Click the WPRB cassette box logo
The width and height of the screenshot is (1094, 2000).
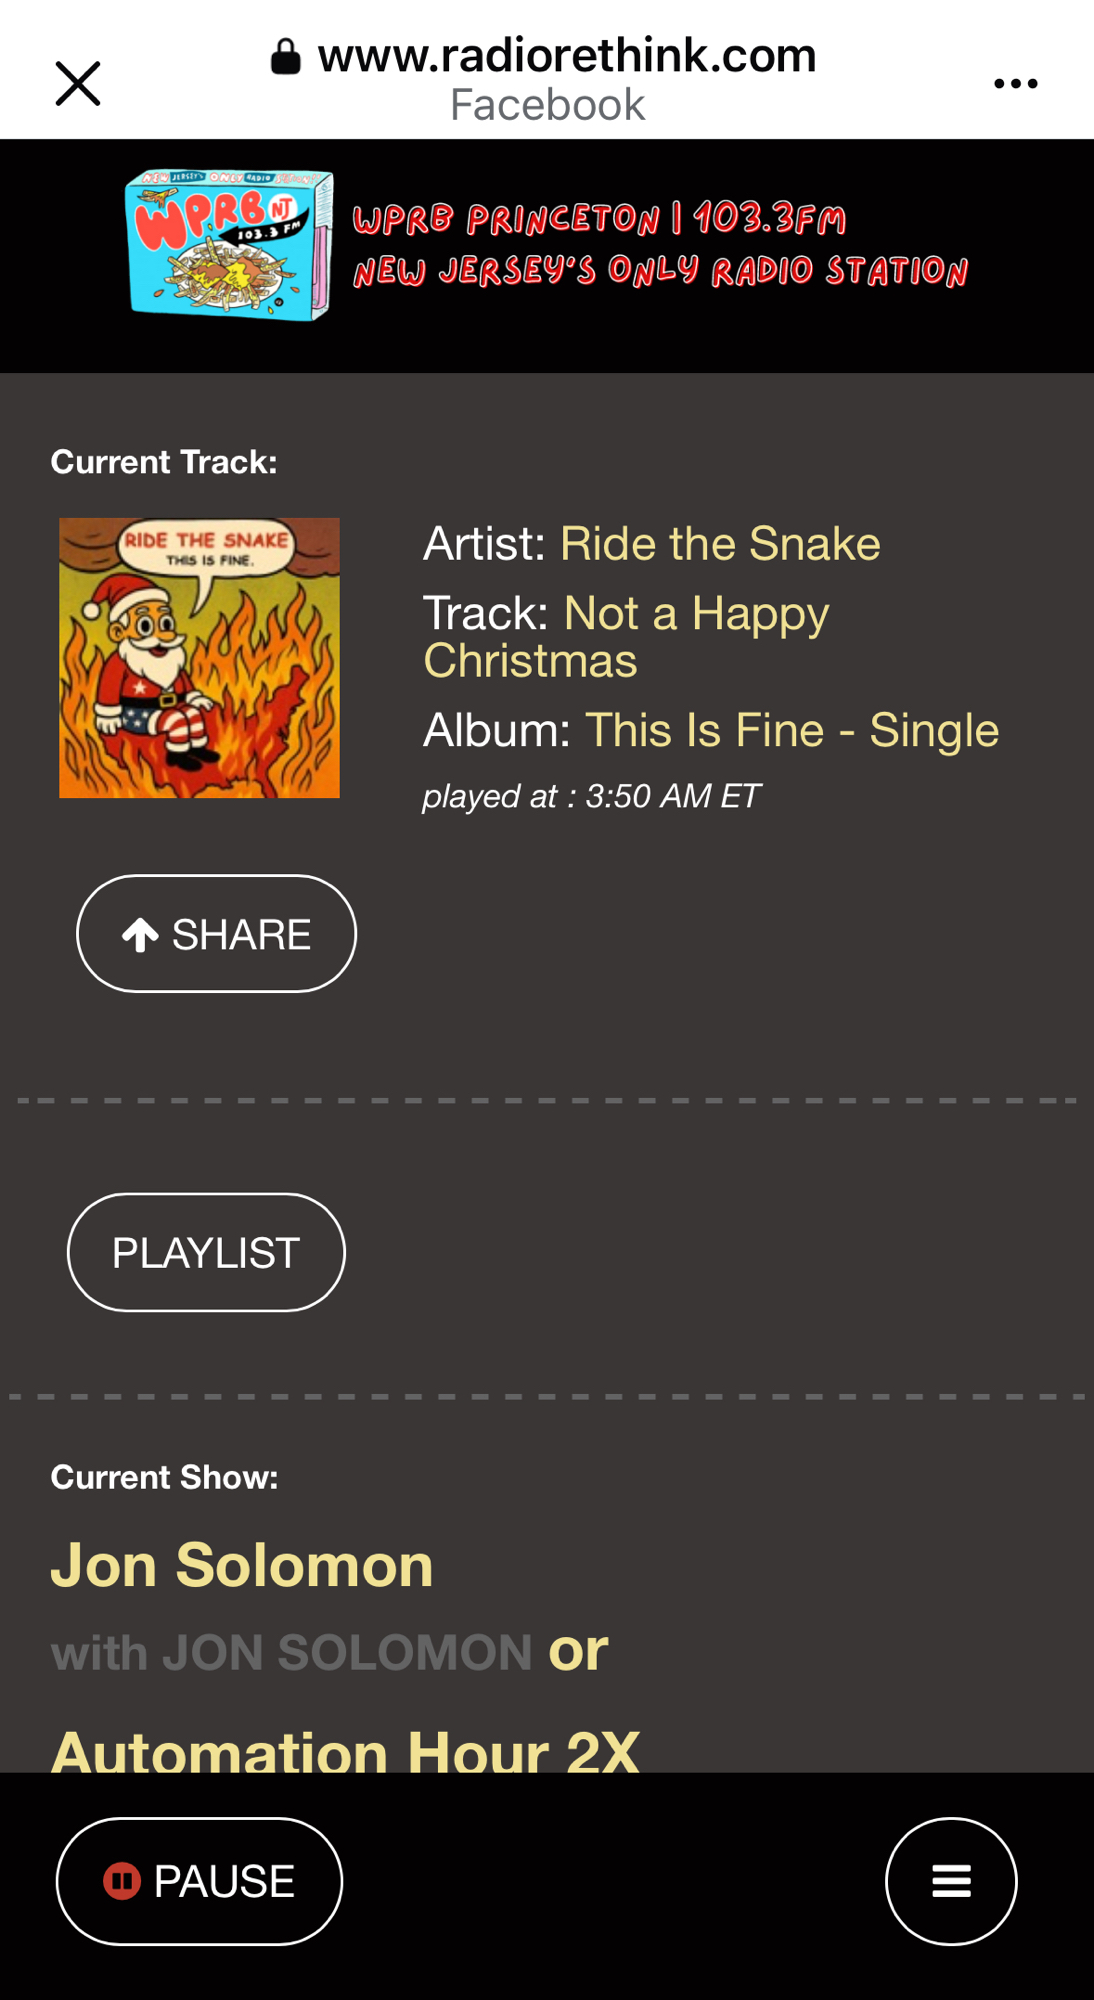(x=230, y=245)
